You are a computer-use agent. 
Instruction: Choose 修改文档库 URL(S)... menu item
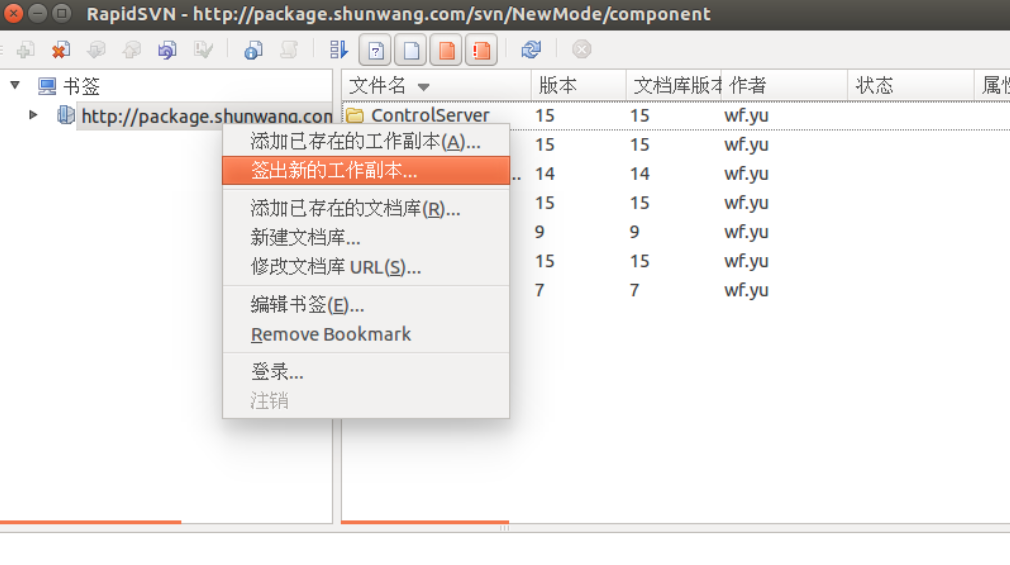(366, 266)
